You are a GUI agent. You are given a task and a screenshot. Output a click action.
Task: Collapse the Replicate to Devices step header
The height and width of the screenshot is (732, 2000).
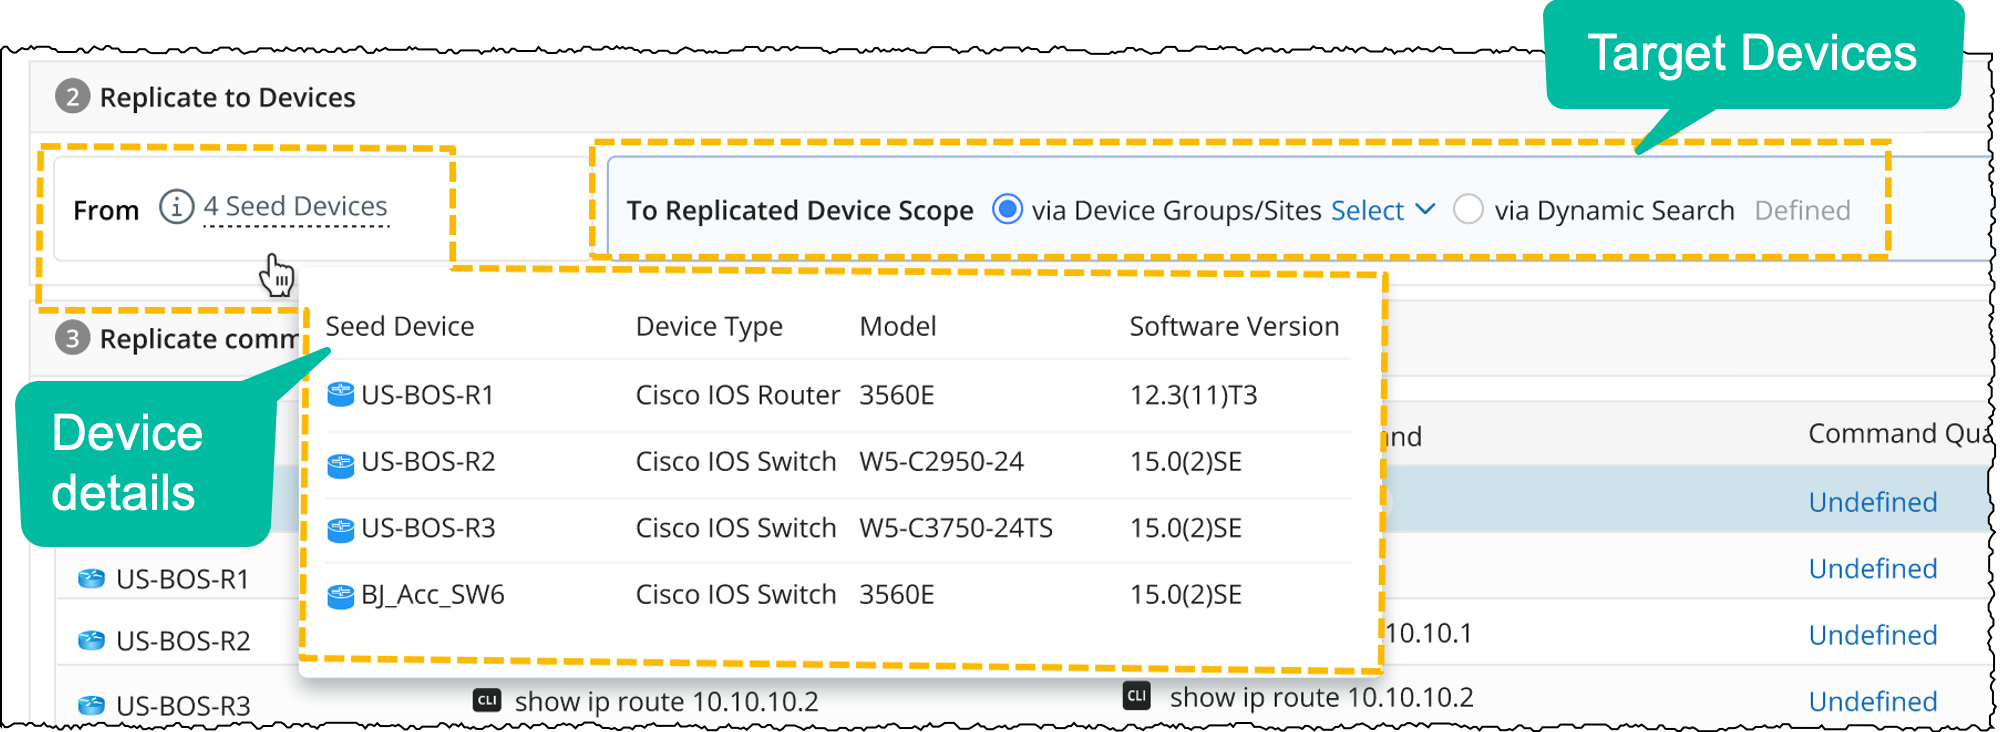[227, 97]
